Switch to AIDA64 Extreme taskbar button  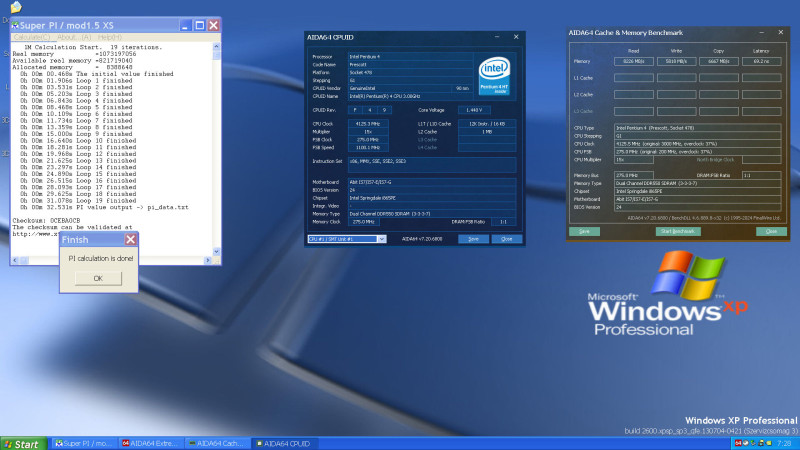tap(151, 444)
